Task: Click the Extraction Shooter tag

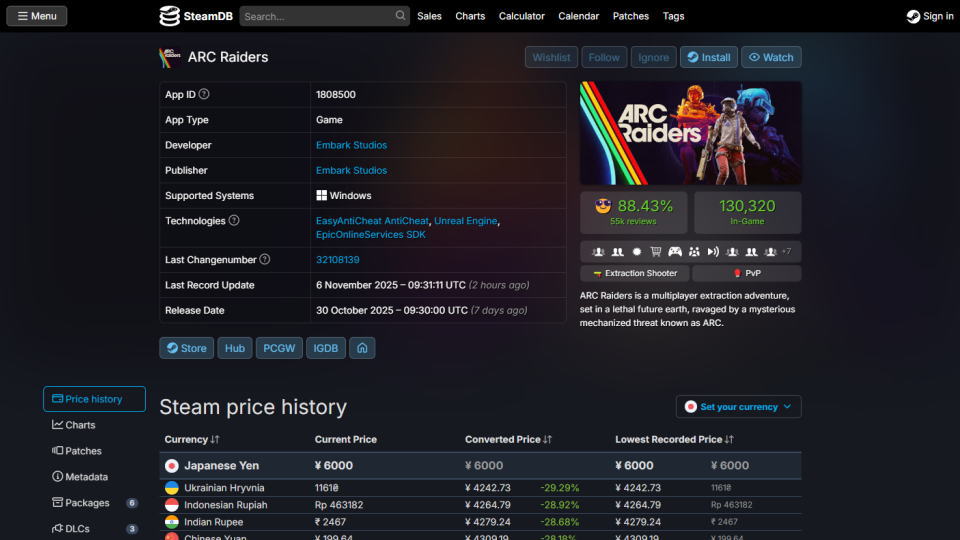Action: [x=634, y=273]
